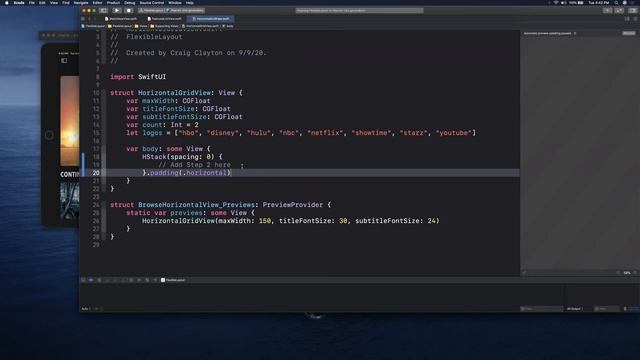Toggle the inspectors panel button
Image resolution: width=640 pixels, height=360 pixels.
click(633, 10)
